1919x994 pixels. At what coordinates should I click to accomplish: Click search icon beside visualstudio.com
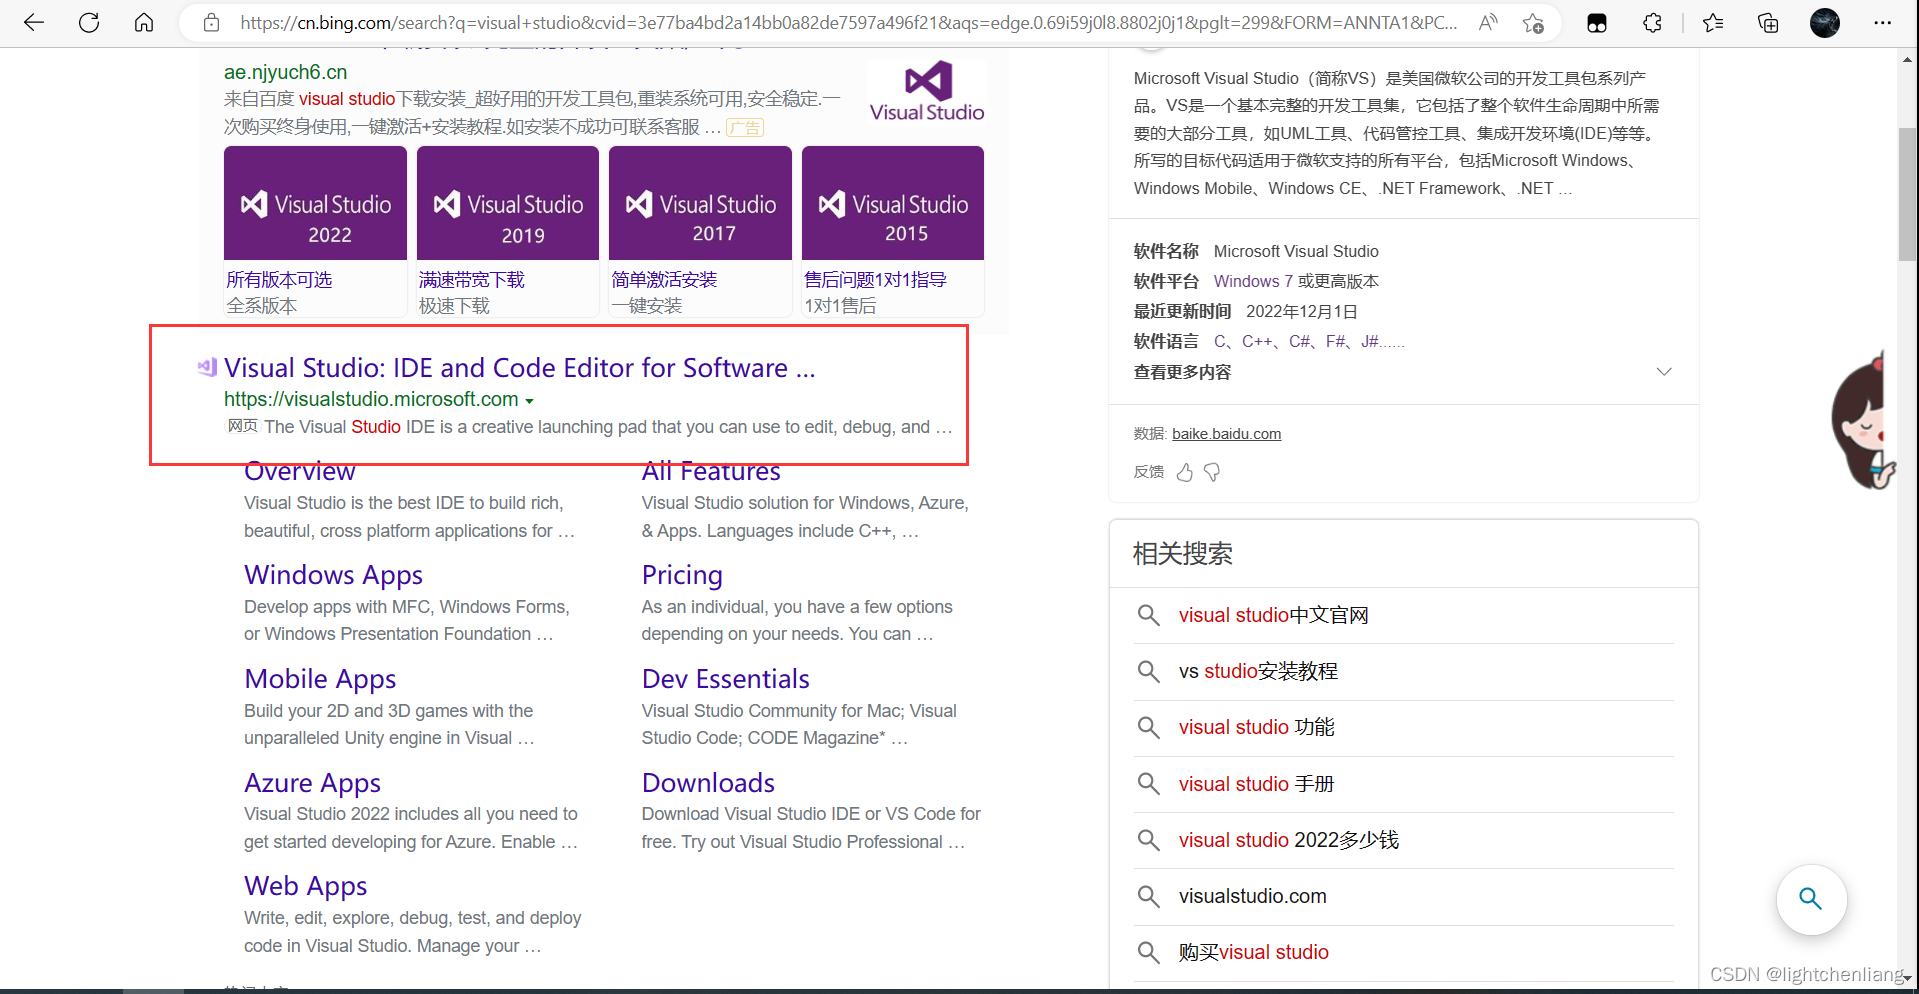point(1149,896)
